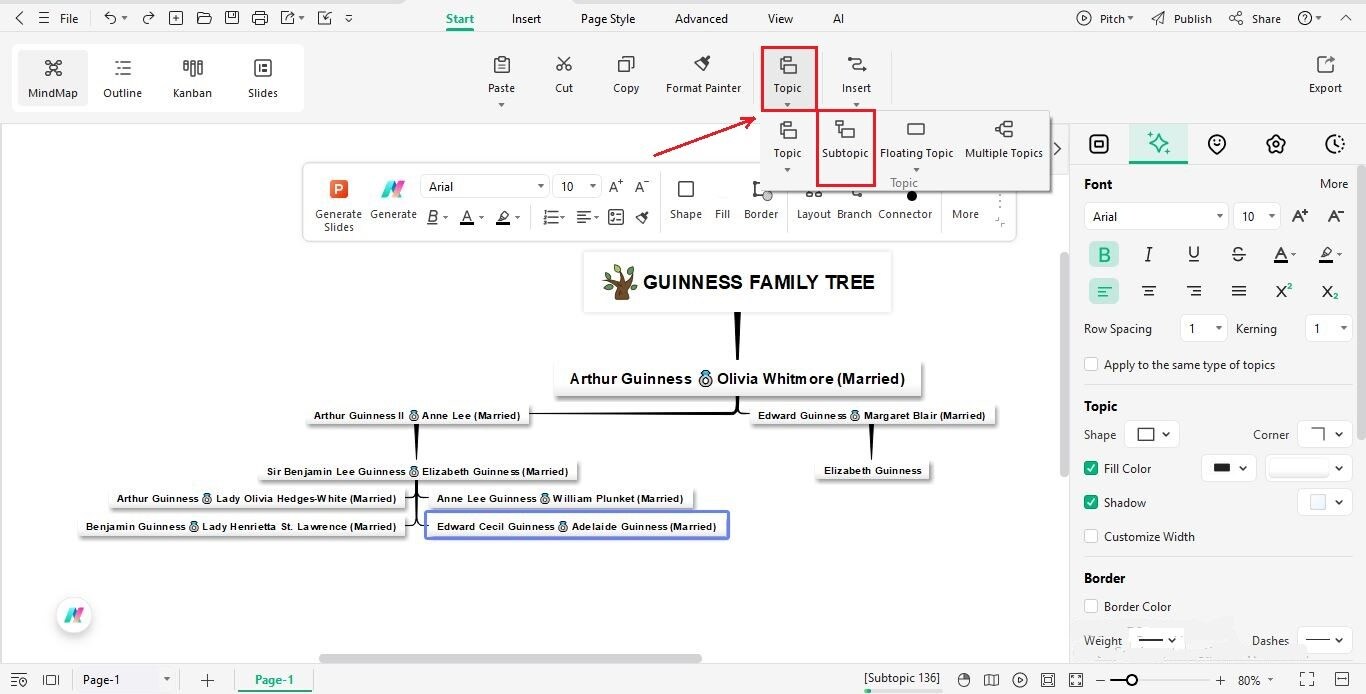
Task: Click Generate Slides in floating toolbar
Action: 339,205
